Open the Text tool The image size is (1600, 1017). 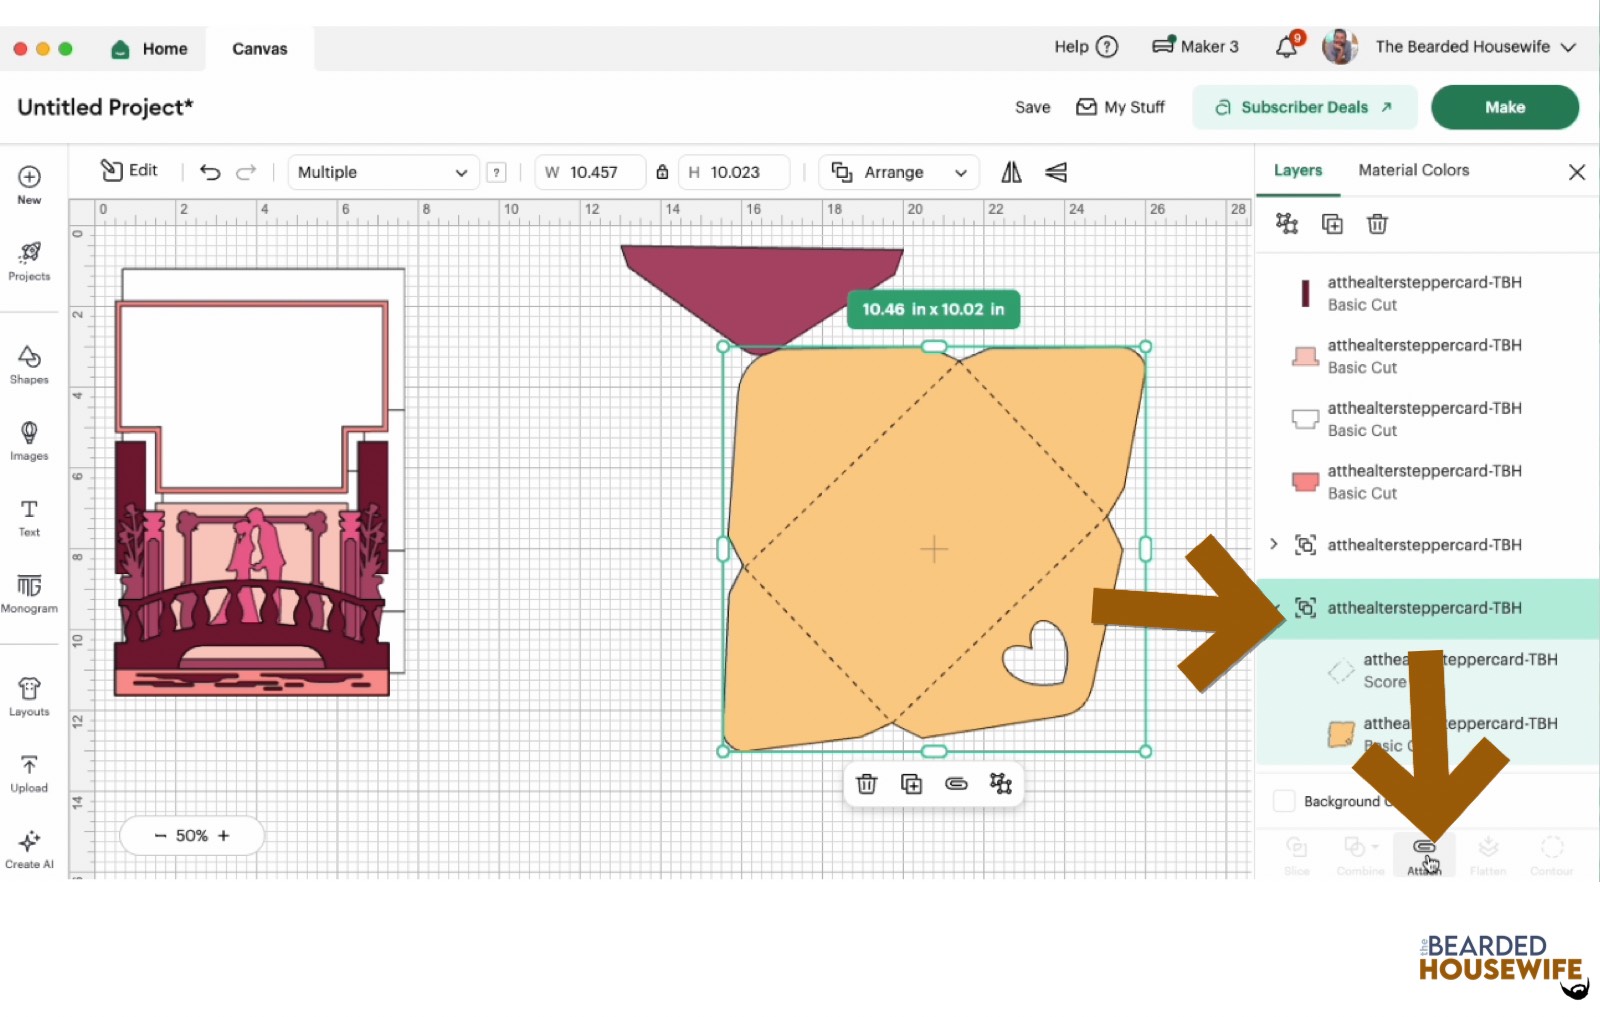pos(29,517)
